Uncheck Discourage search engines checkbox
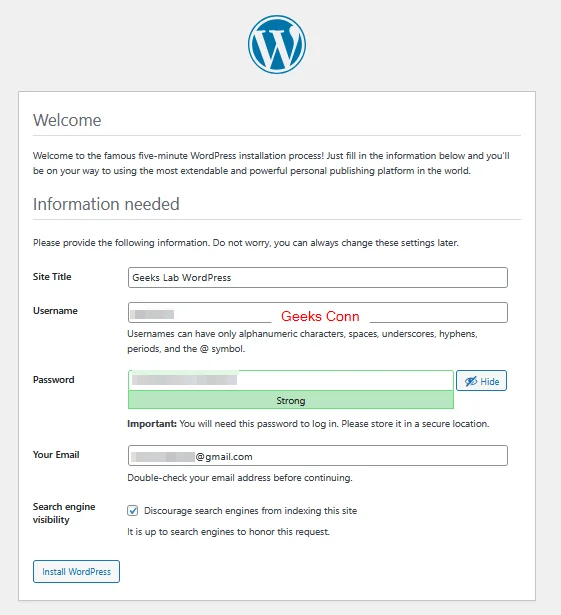561x615 pixels. click(133, 511)
